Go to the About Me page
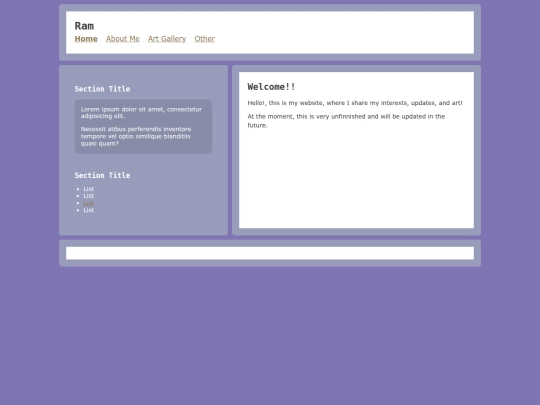Viewport: 540px width, 405px height. pyautogui.click(x=123, y=39)
